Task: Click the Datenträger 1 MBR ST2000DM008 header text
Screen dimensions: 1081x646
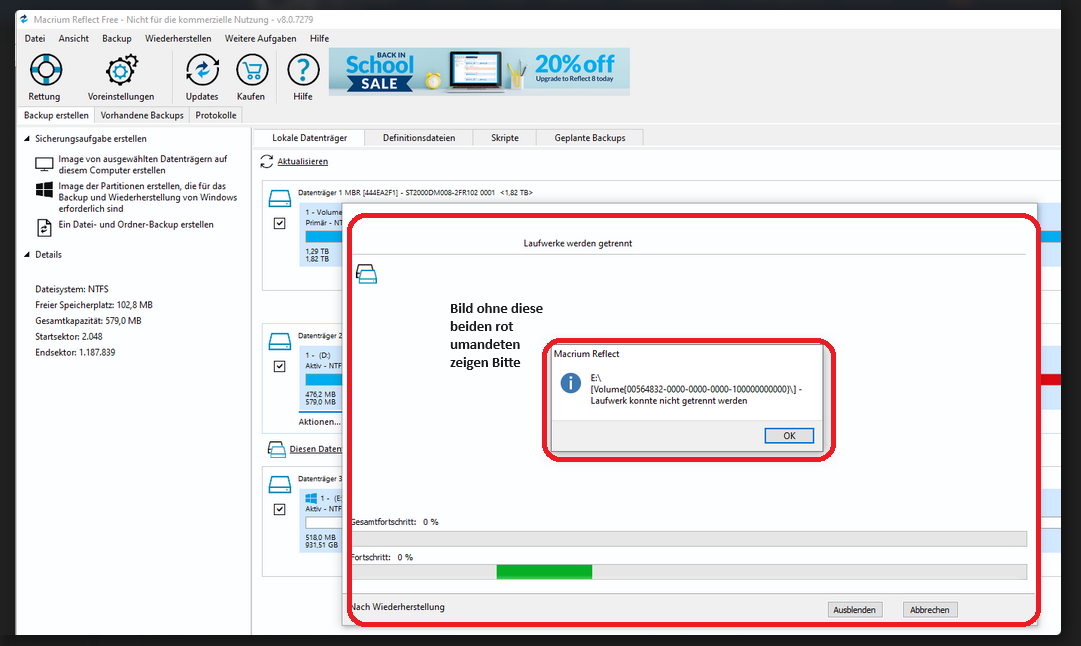Action: [415, 192]
